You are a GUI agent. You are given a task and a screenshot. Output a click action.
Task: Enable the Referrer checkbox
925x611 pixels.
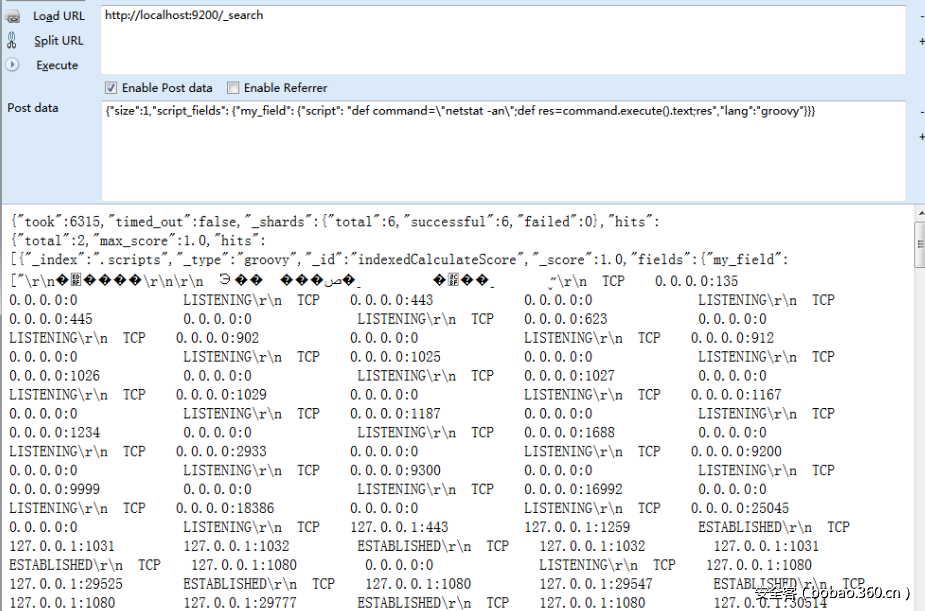point(233,88)
